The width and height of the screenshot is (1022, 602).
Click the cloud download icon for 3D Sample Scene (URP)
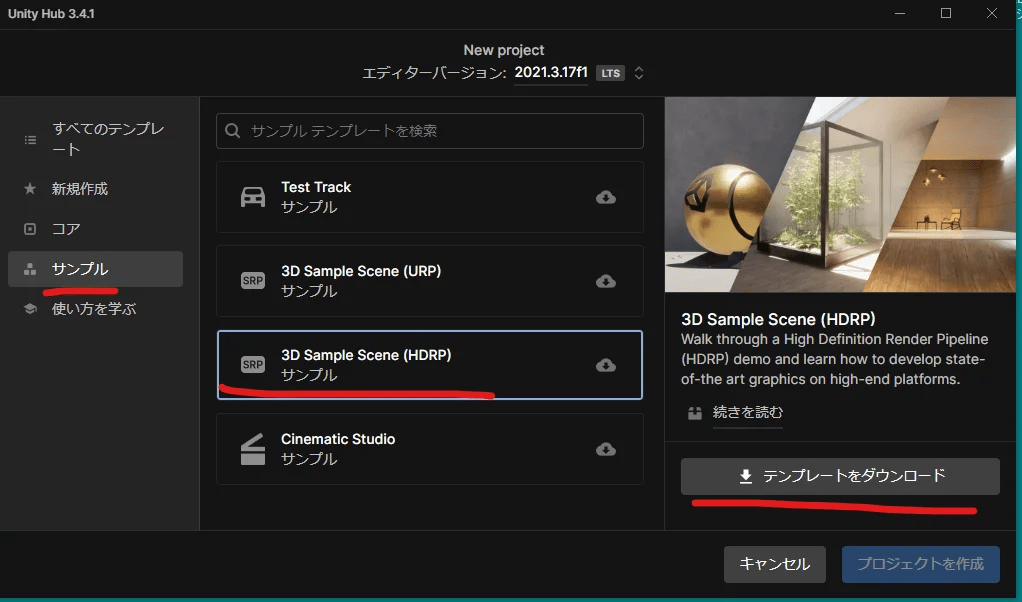pyautogui.click(x=606, y=281)
